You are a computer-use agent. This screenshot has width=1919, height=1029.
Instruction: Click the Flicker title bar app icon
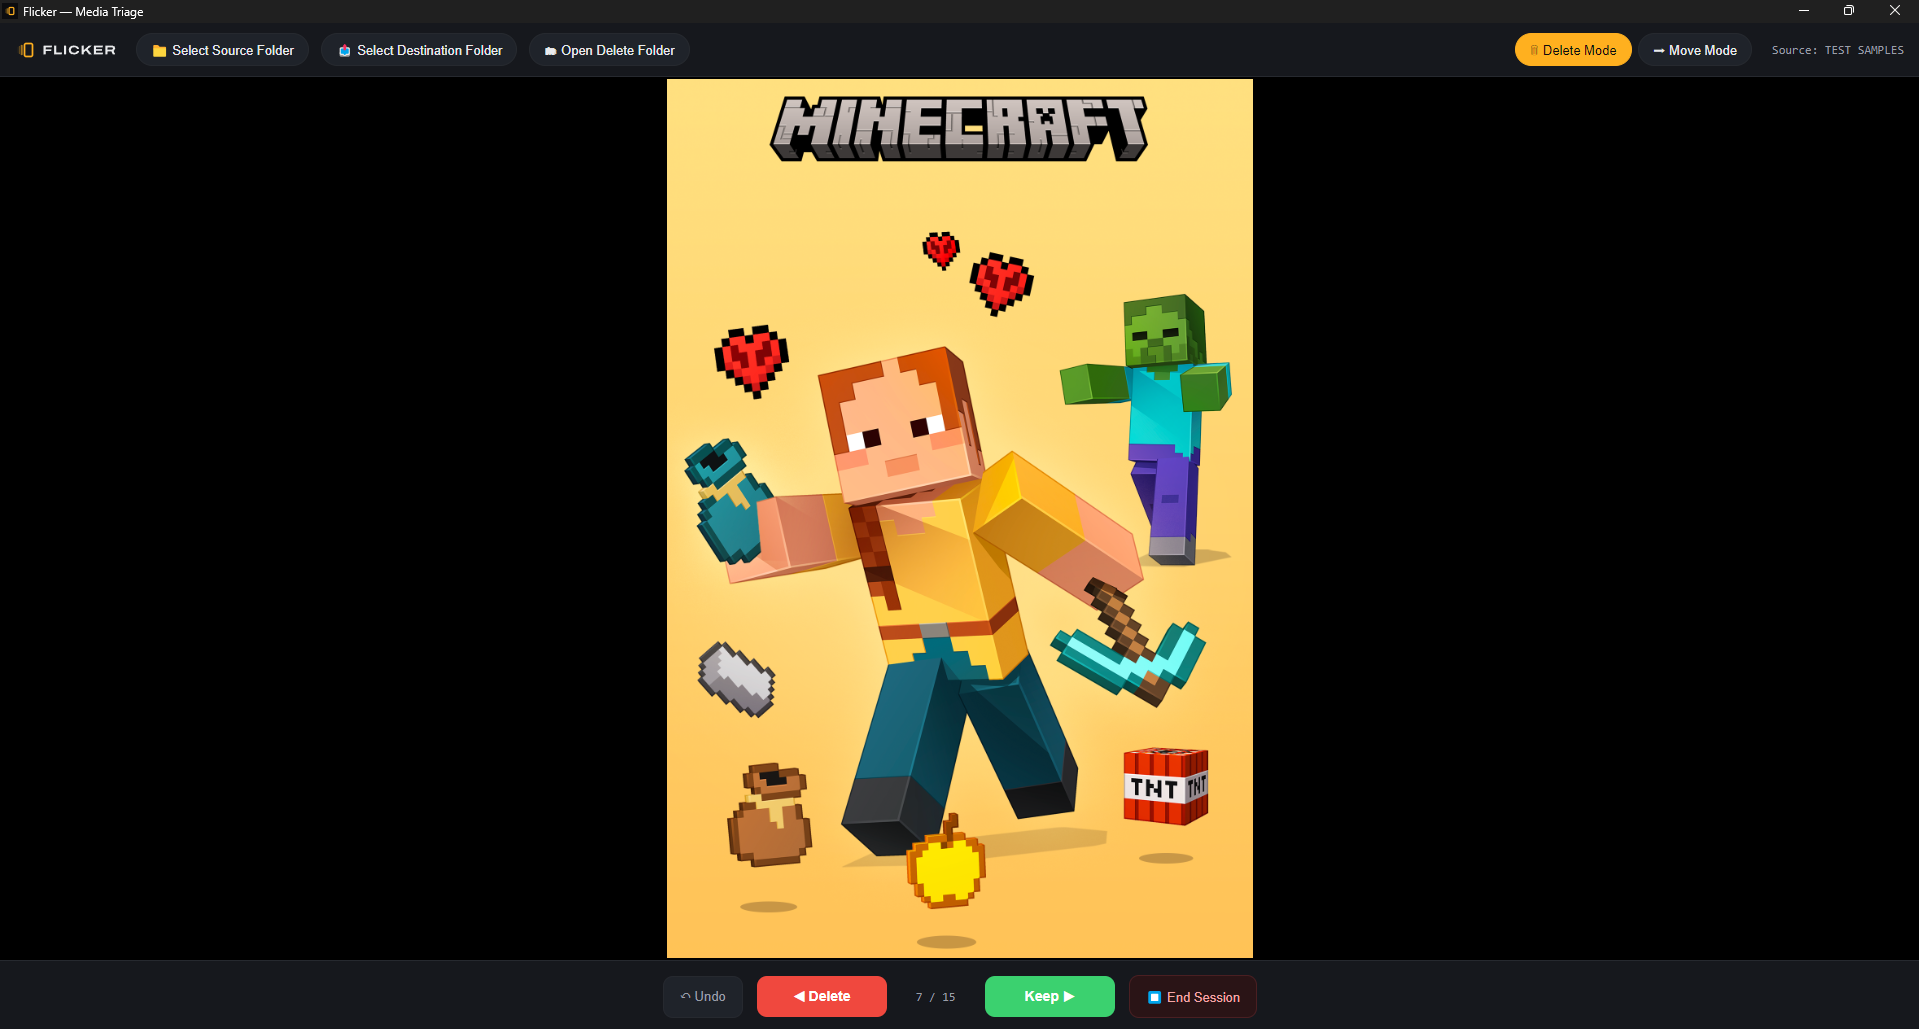11,11
